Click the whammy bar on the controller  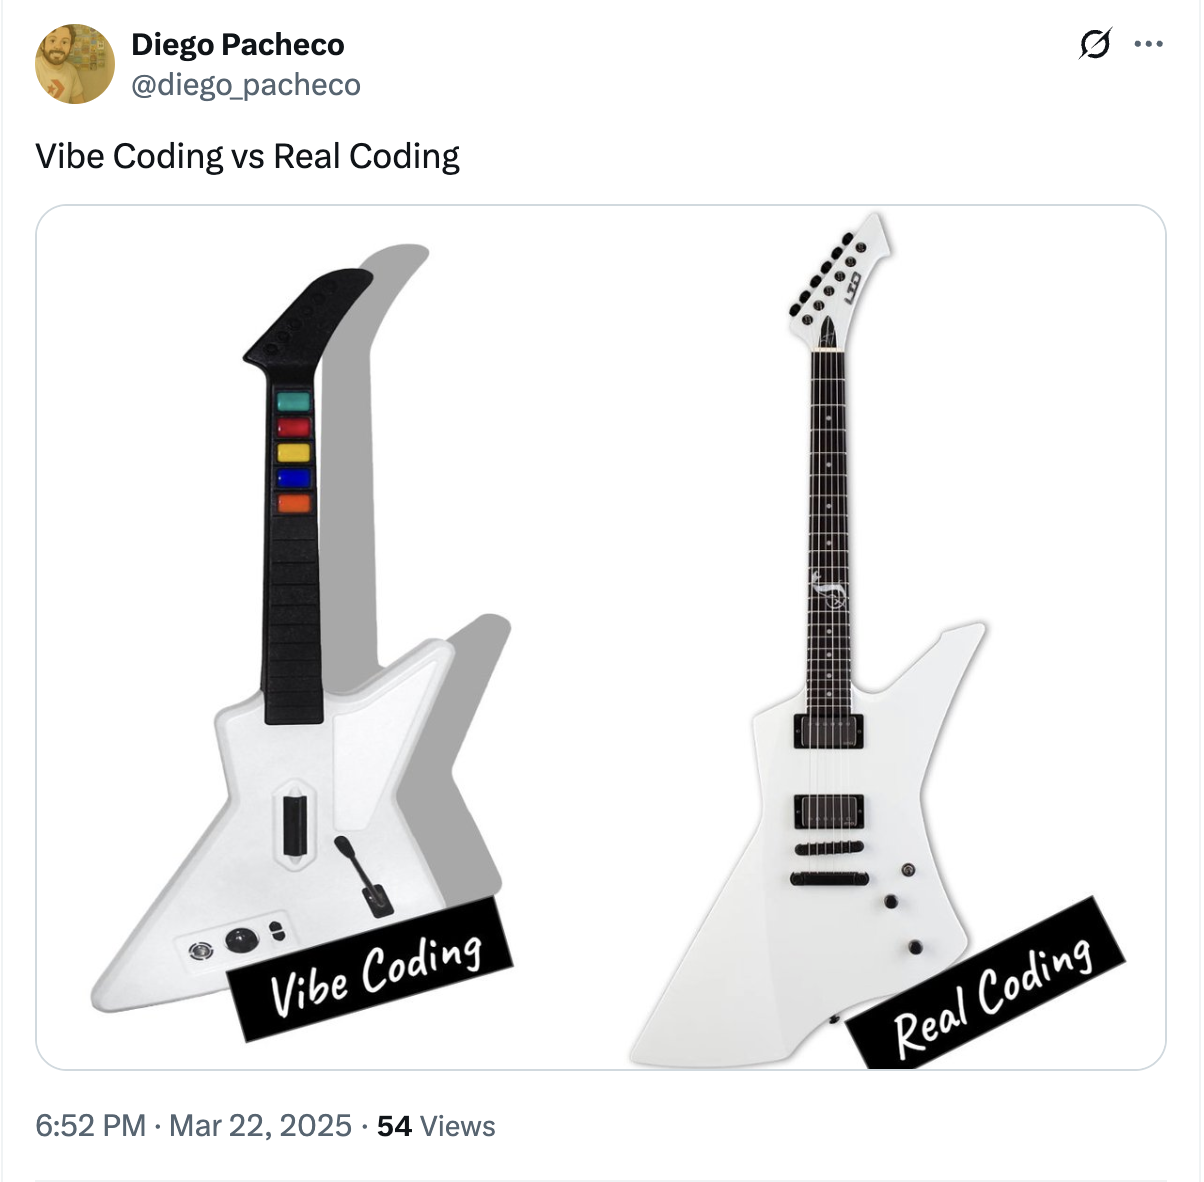click(x=363, y=875)
